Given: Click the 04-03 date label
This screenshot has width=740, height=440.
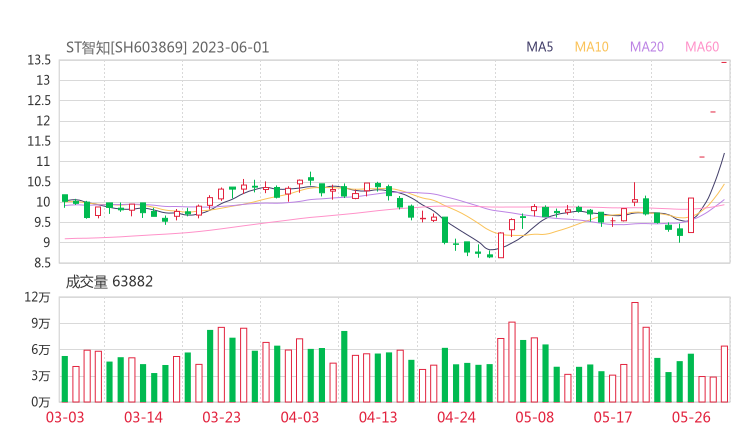Looking at the screenshot, I should 300,417.
